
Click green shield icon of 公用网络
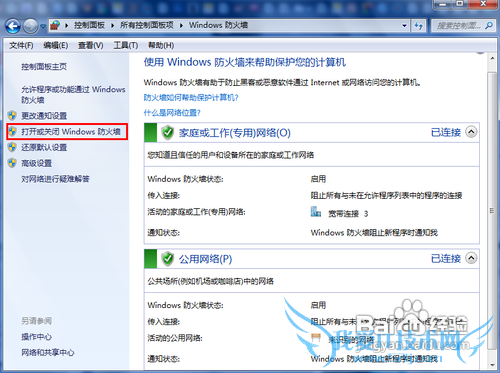[168, 259]
